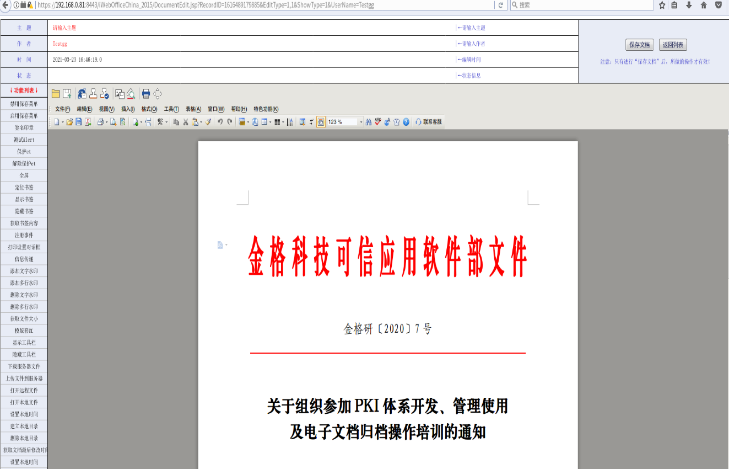Click the yellow folder icon above the menu bar
The width and height of the screenshot is (729, 469).
point(55,94)
